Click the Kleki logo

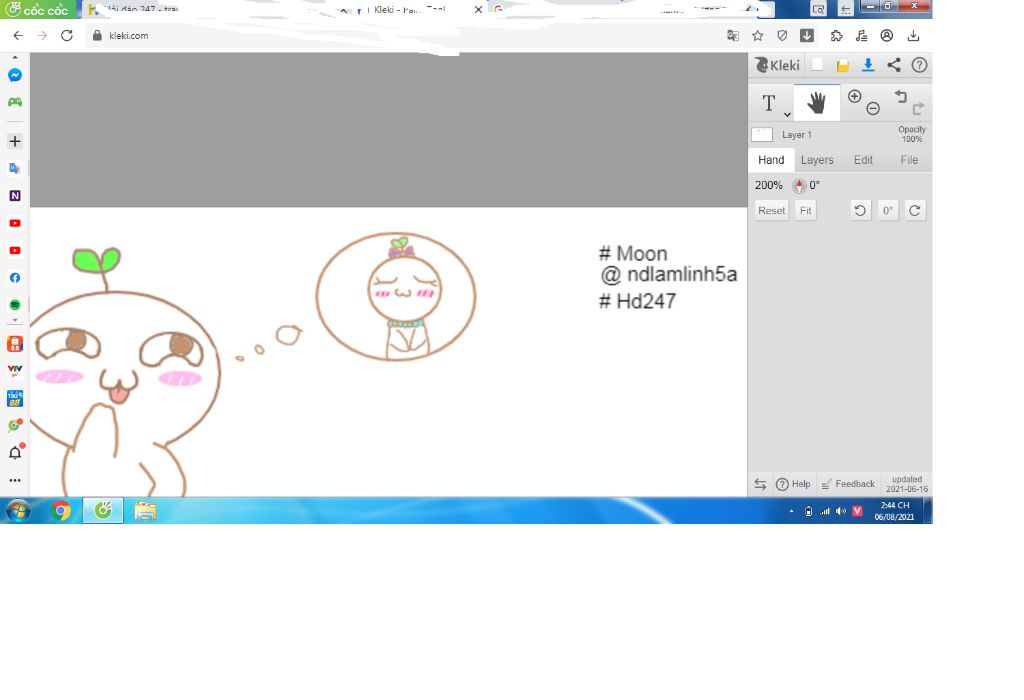tap(777, 65)
